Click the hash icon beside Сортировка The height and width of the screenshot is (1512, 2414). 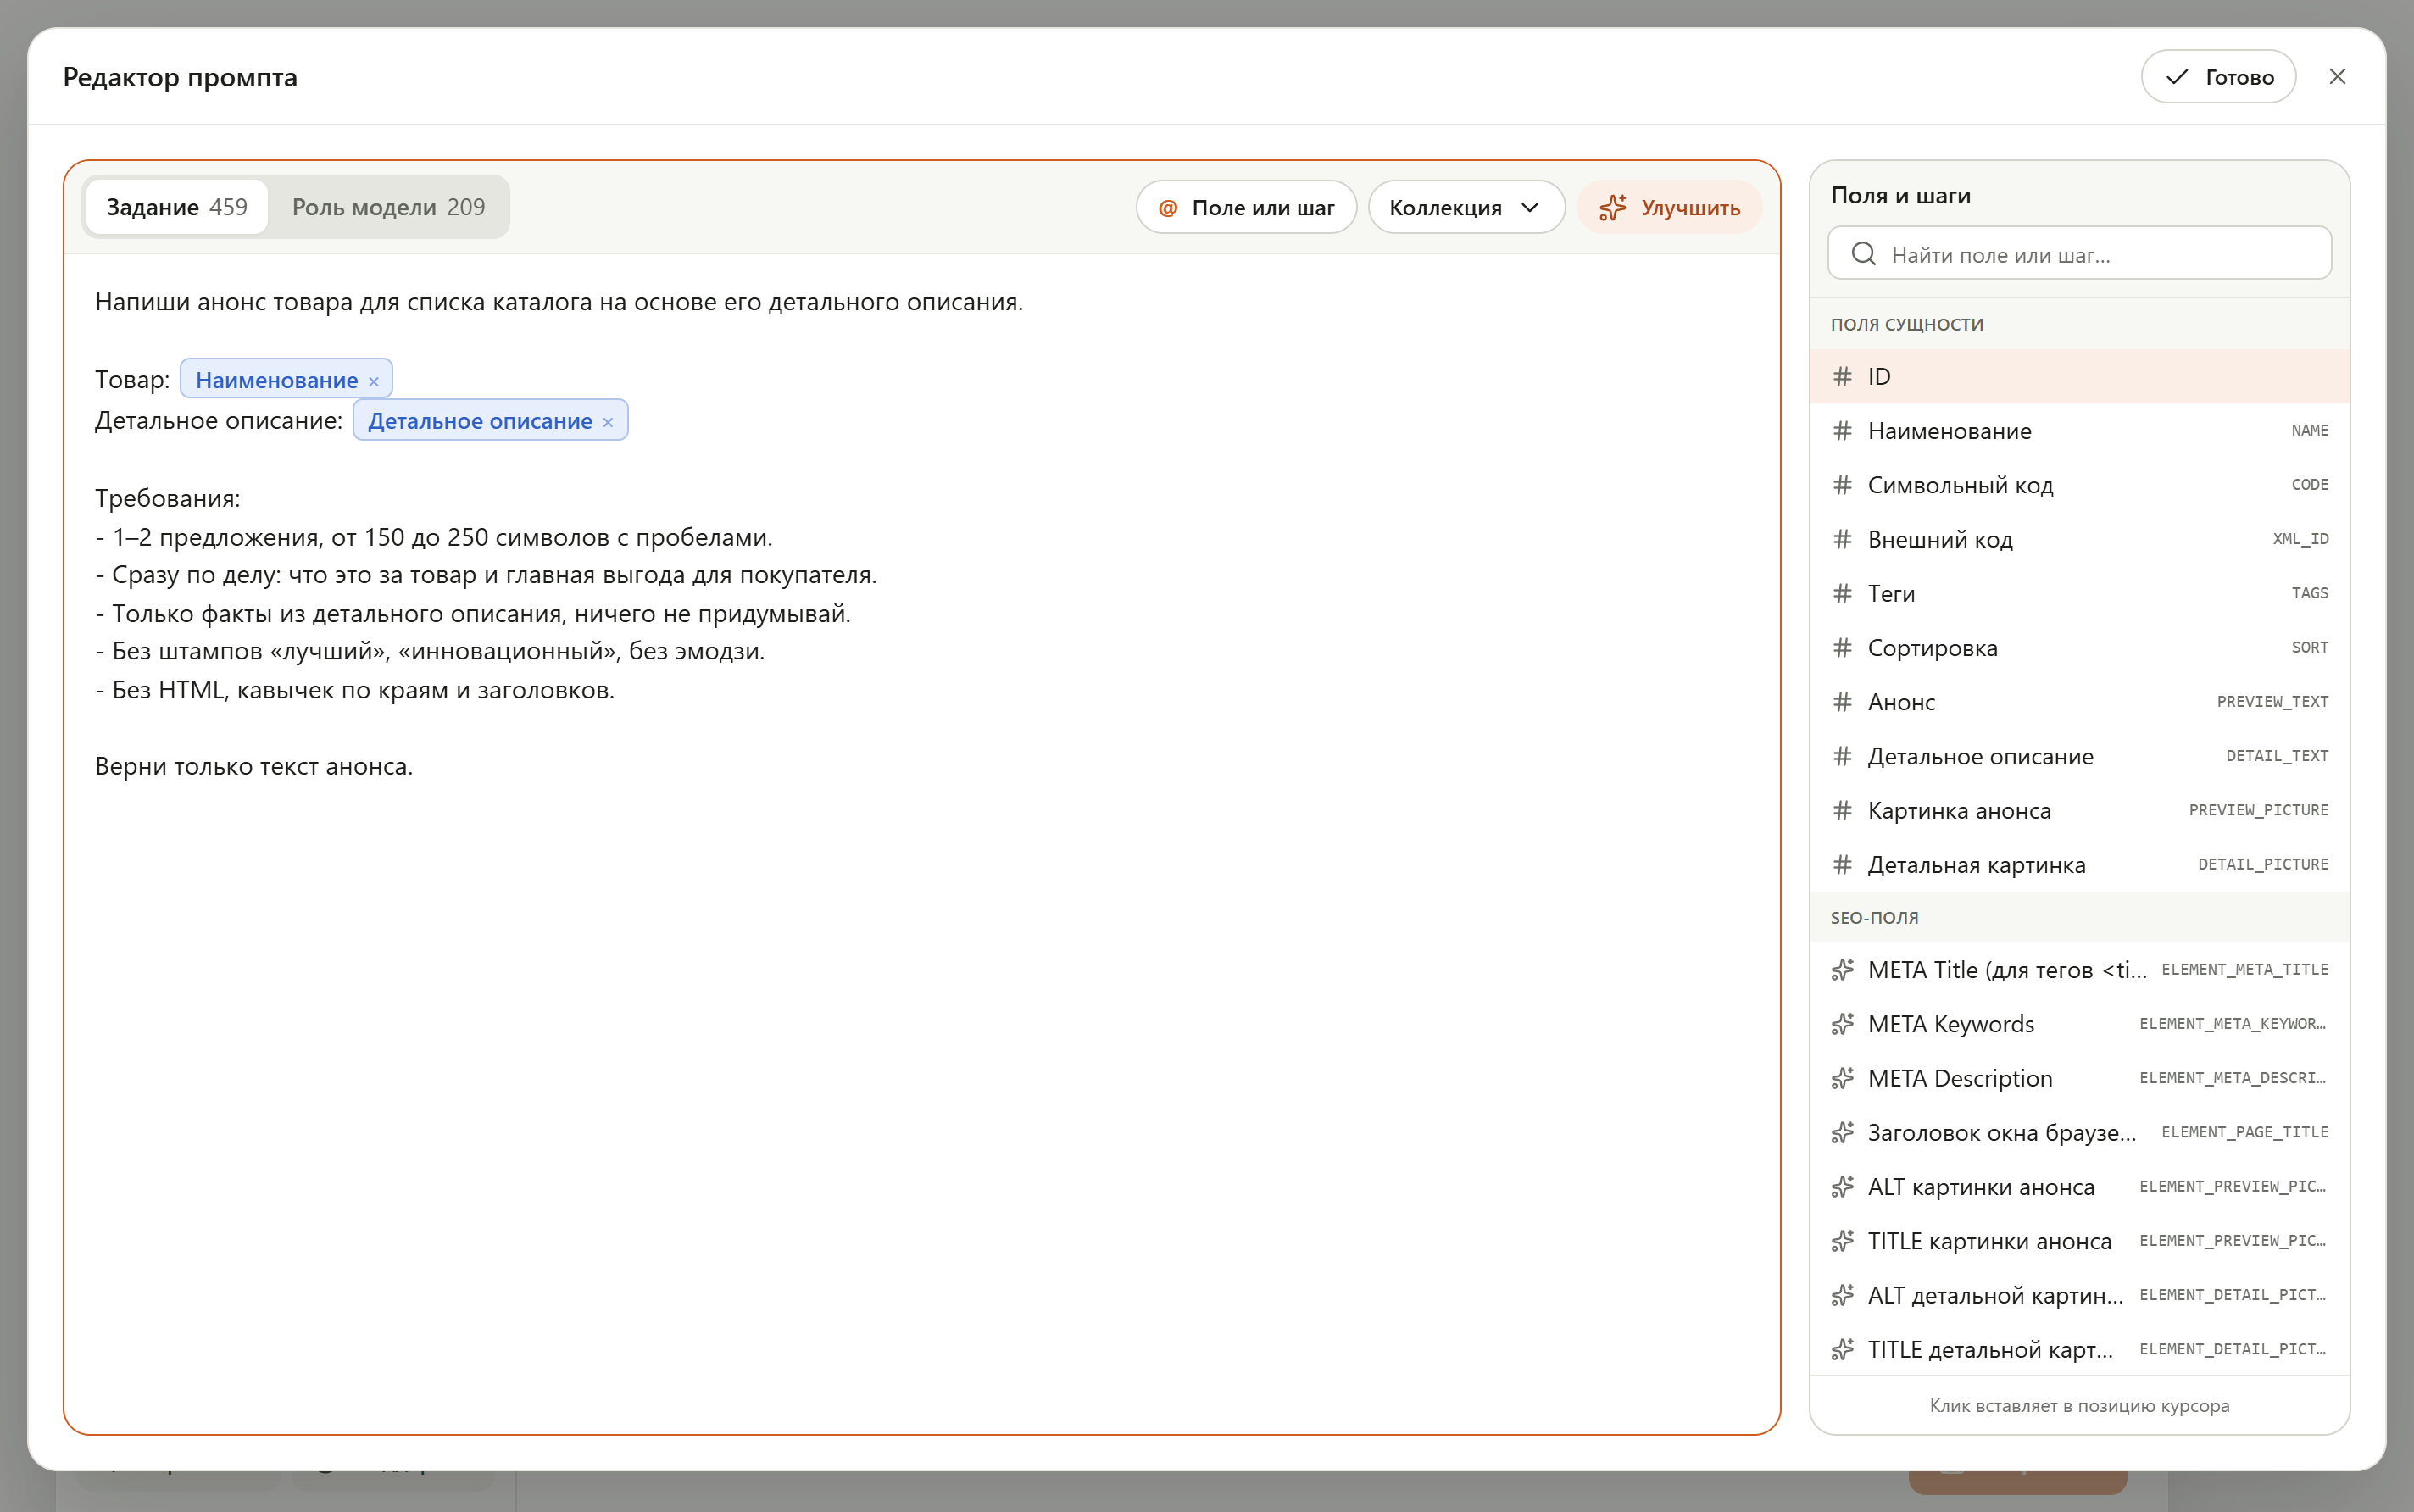pyautogui.click(x=1842, y=648)
